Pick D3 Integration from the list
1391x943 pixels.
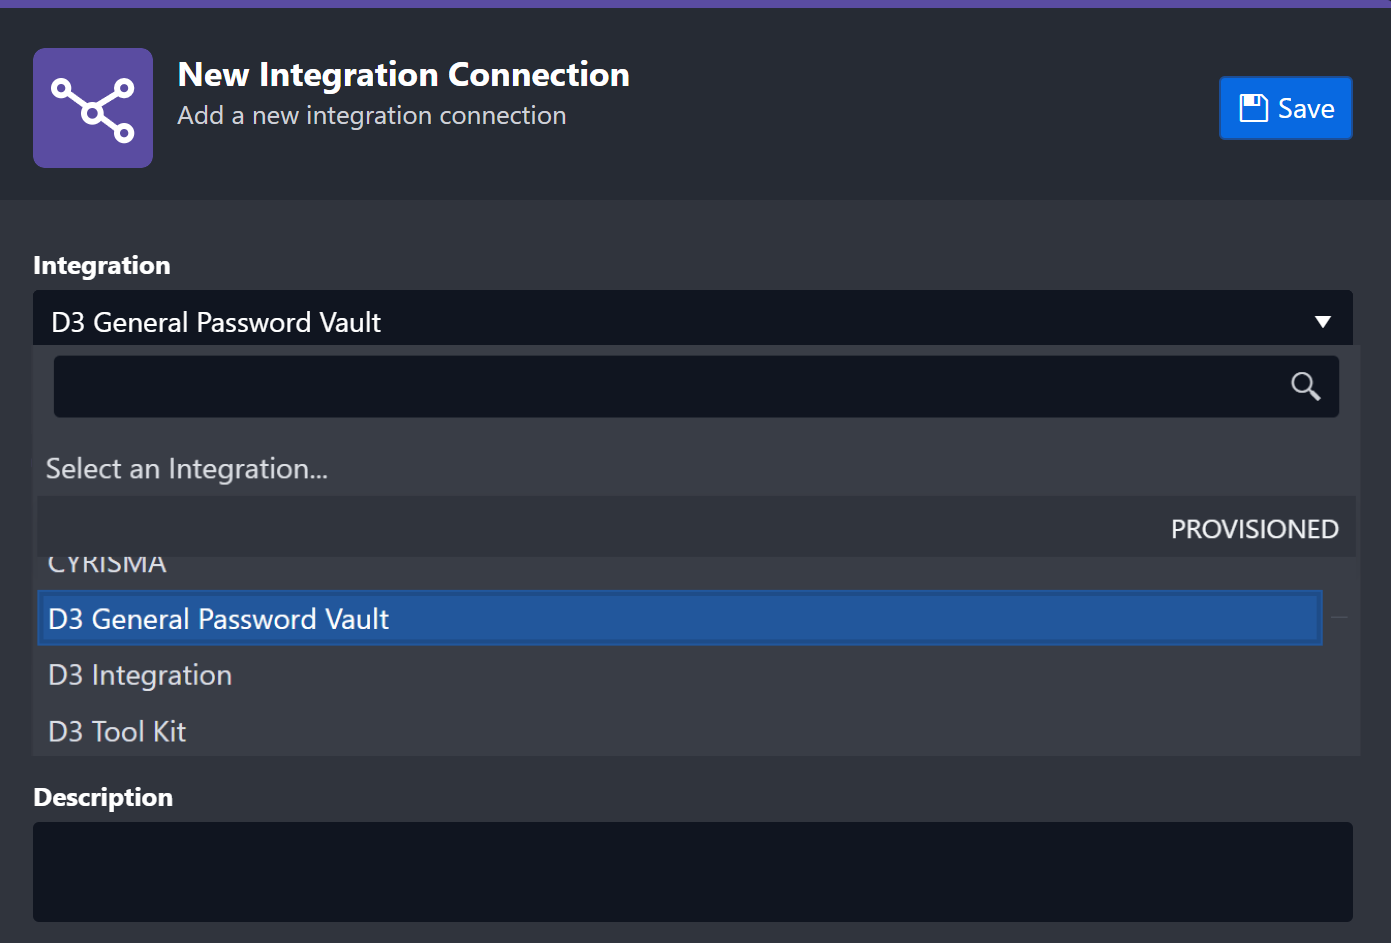pyautogui.click(x=140, y=675)
